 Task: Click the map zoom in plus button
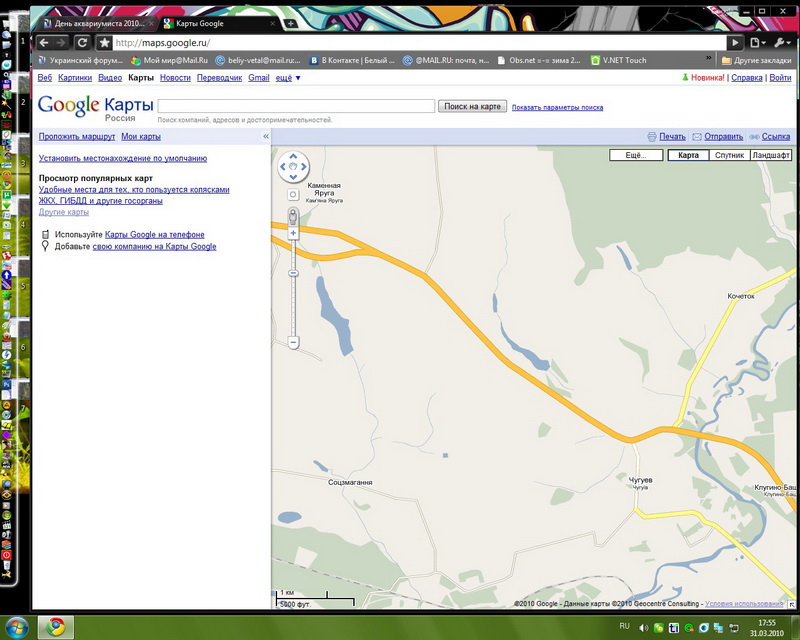[293, 233]
